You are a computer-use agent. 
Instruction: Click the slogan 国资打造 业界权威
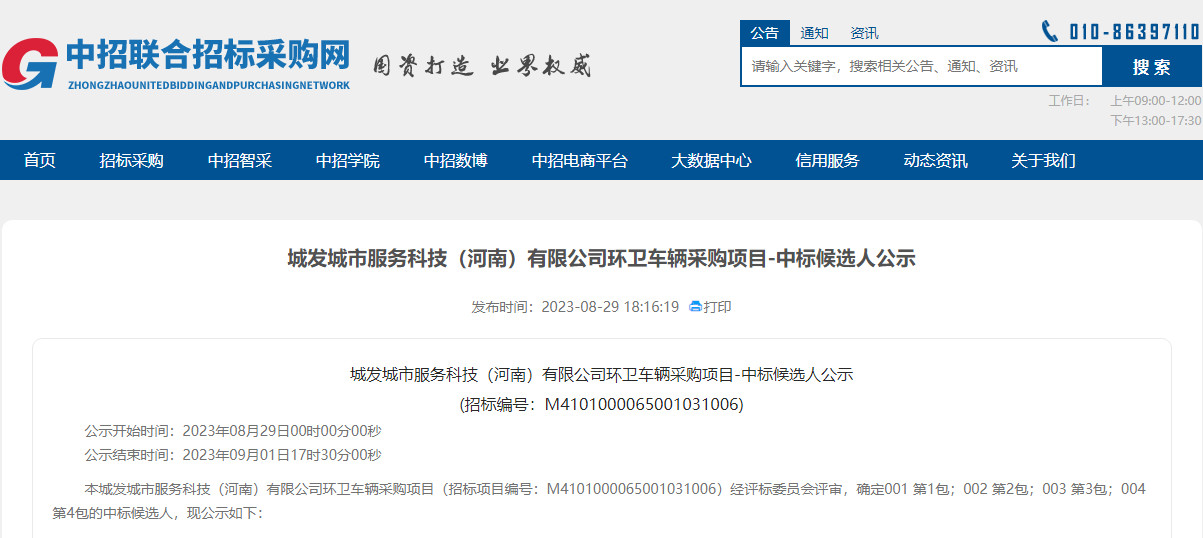point(482,66)
